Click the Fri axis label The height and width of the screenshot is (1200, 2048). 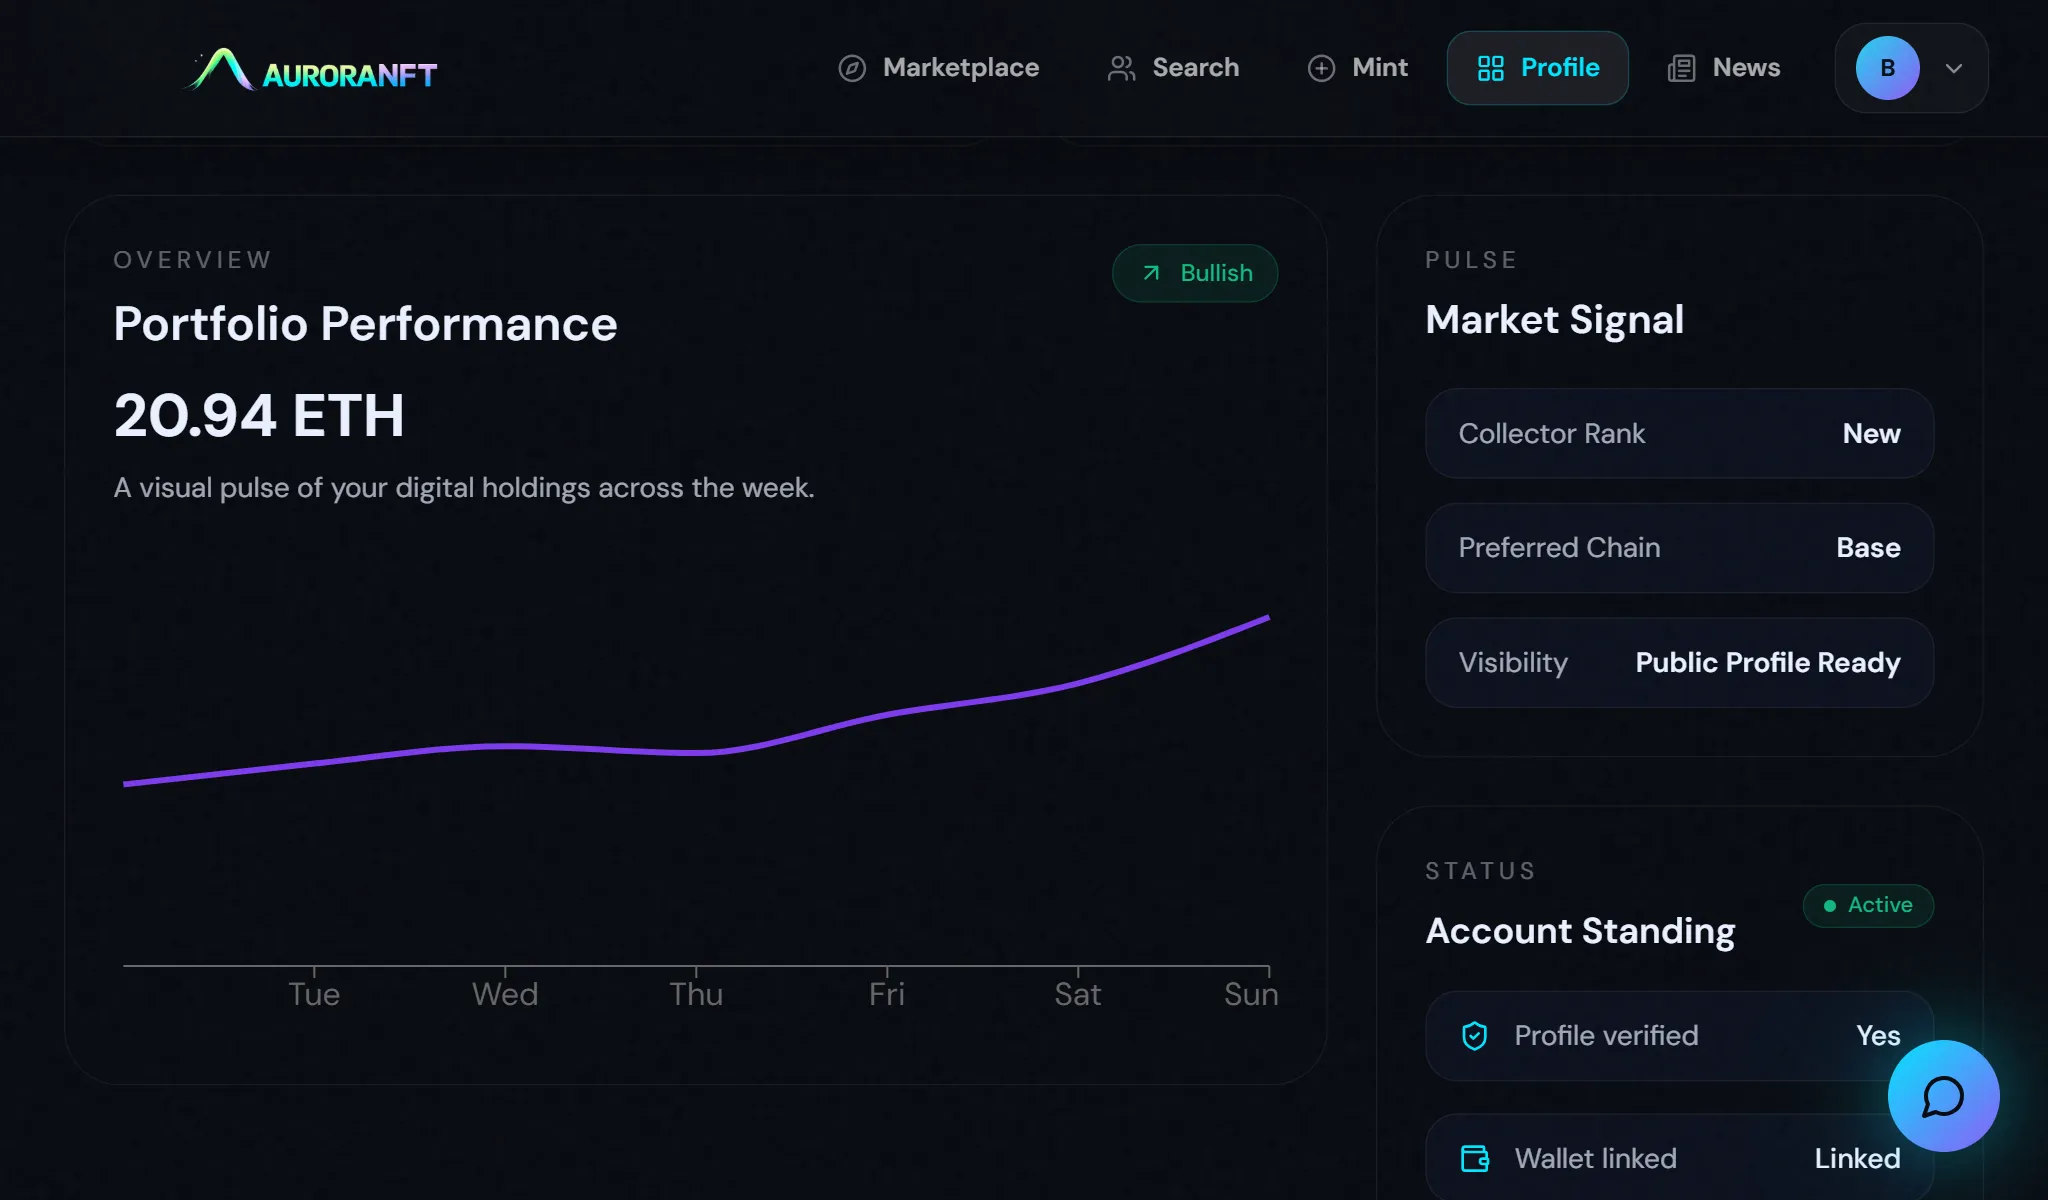coord(887,994)
